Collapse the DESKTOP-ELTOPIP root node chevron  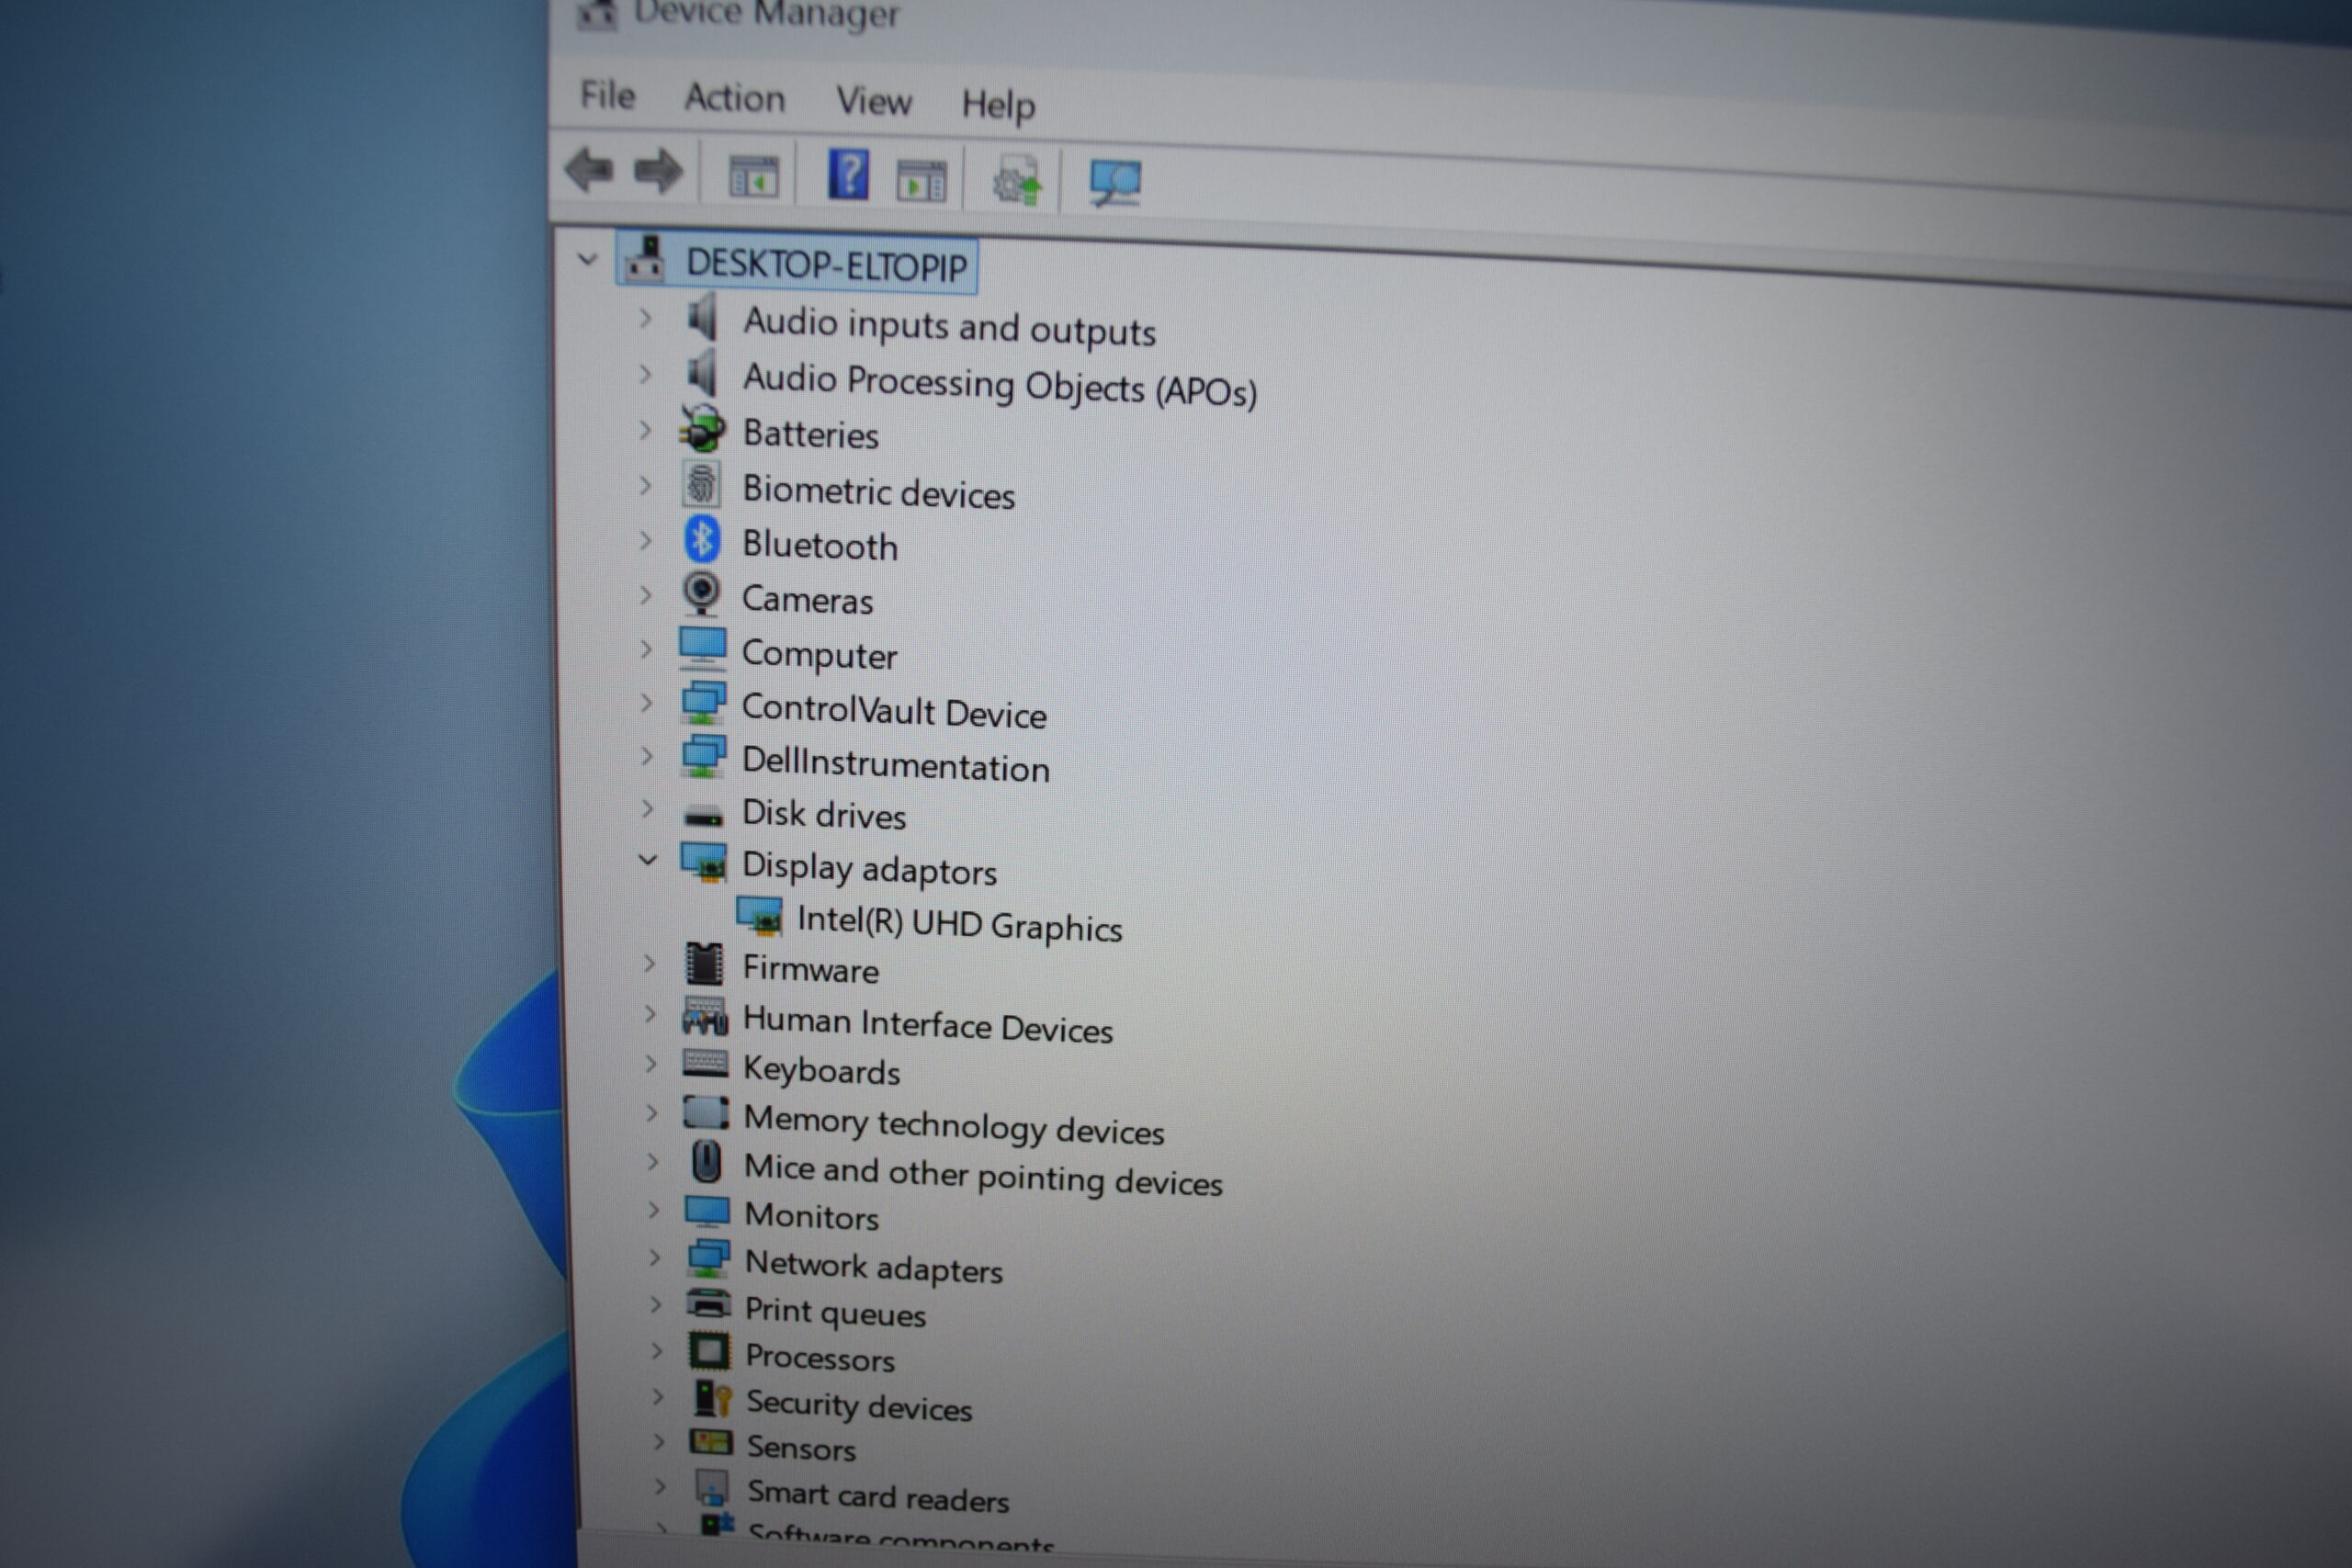[587, 260]
